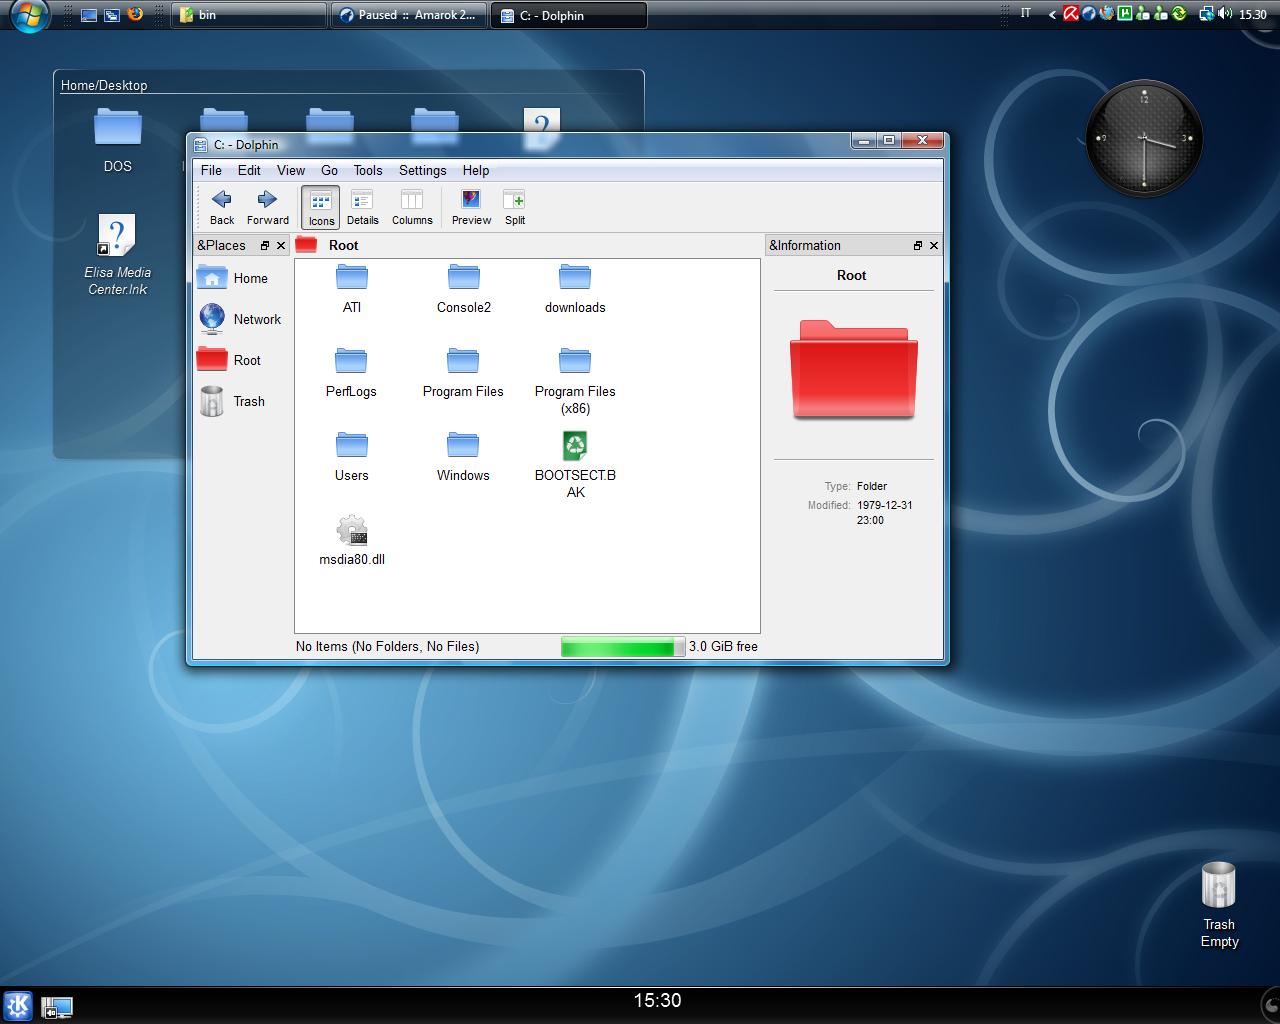Split the Dolphin view
The image size is (1280, 1024).
pos(514,207)
